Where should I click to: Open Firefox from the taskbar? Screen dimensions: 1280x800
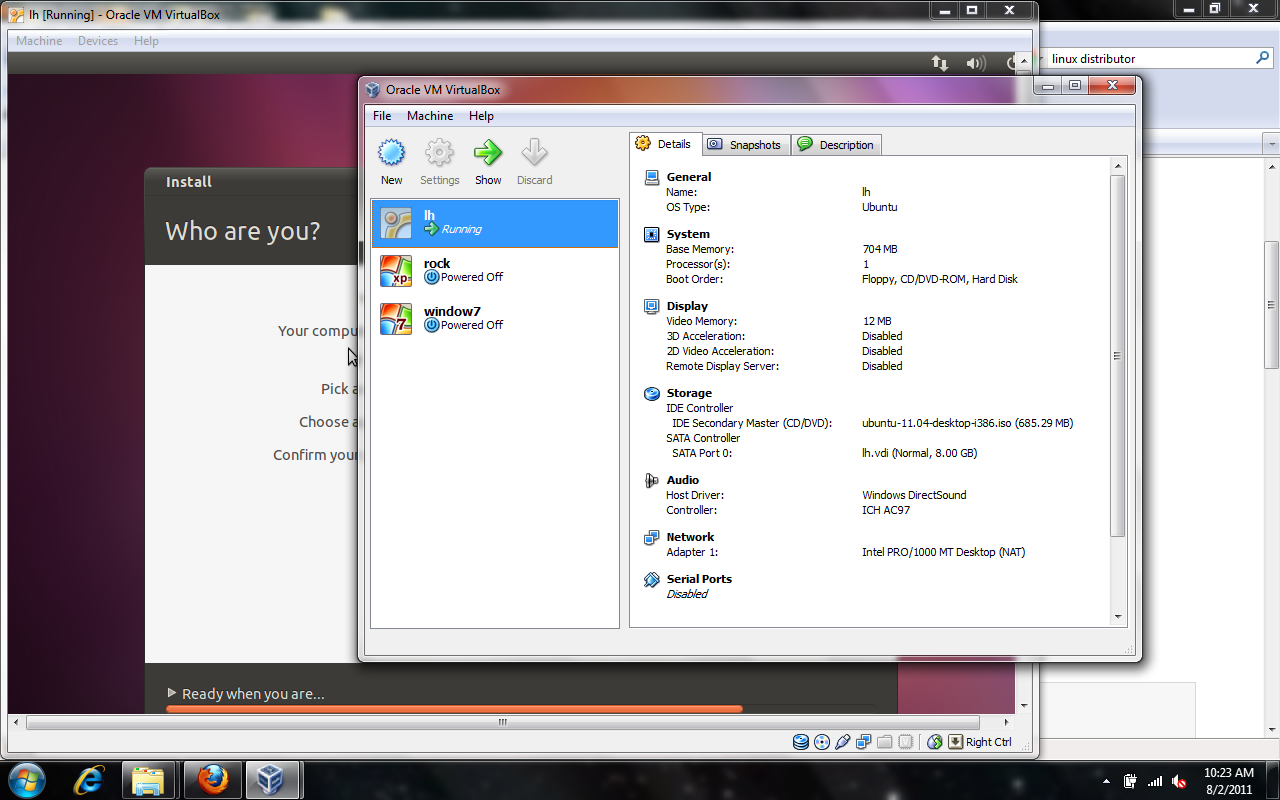pos(212,779)
